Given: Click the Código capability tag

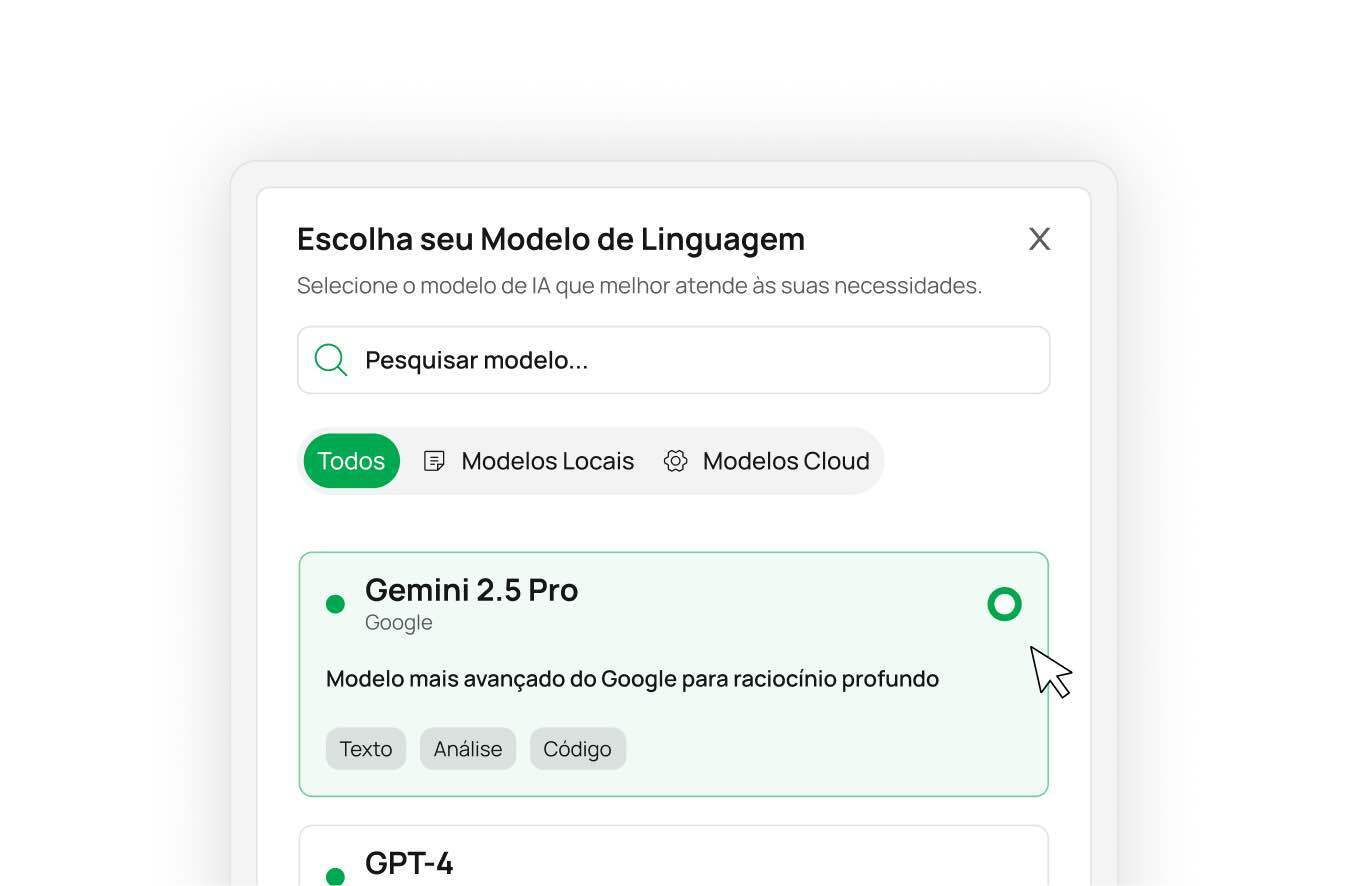Looking at the screenshot, I should point(577,748).
